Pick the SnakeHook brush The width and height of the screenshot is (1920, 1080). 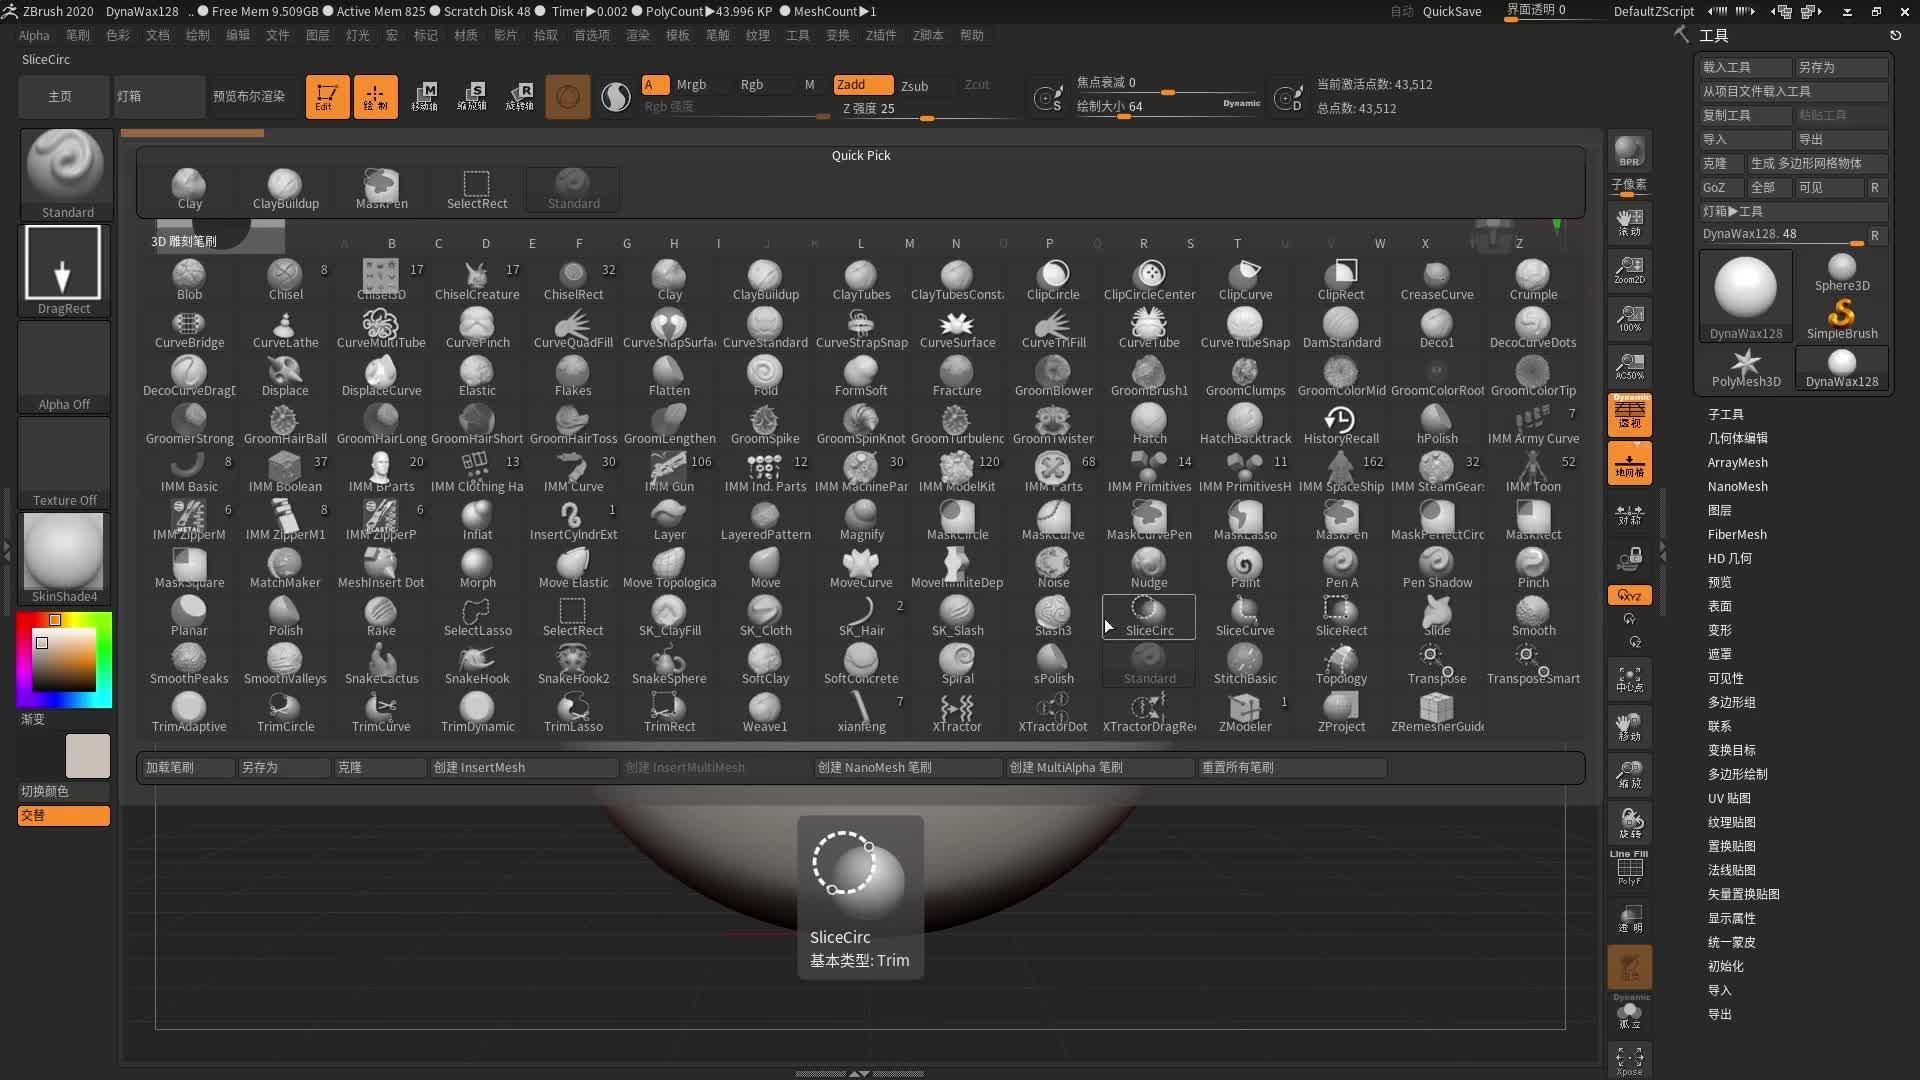(477, 664)
